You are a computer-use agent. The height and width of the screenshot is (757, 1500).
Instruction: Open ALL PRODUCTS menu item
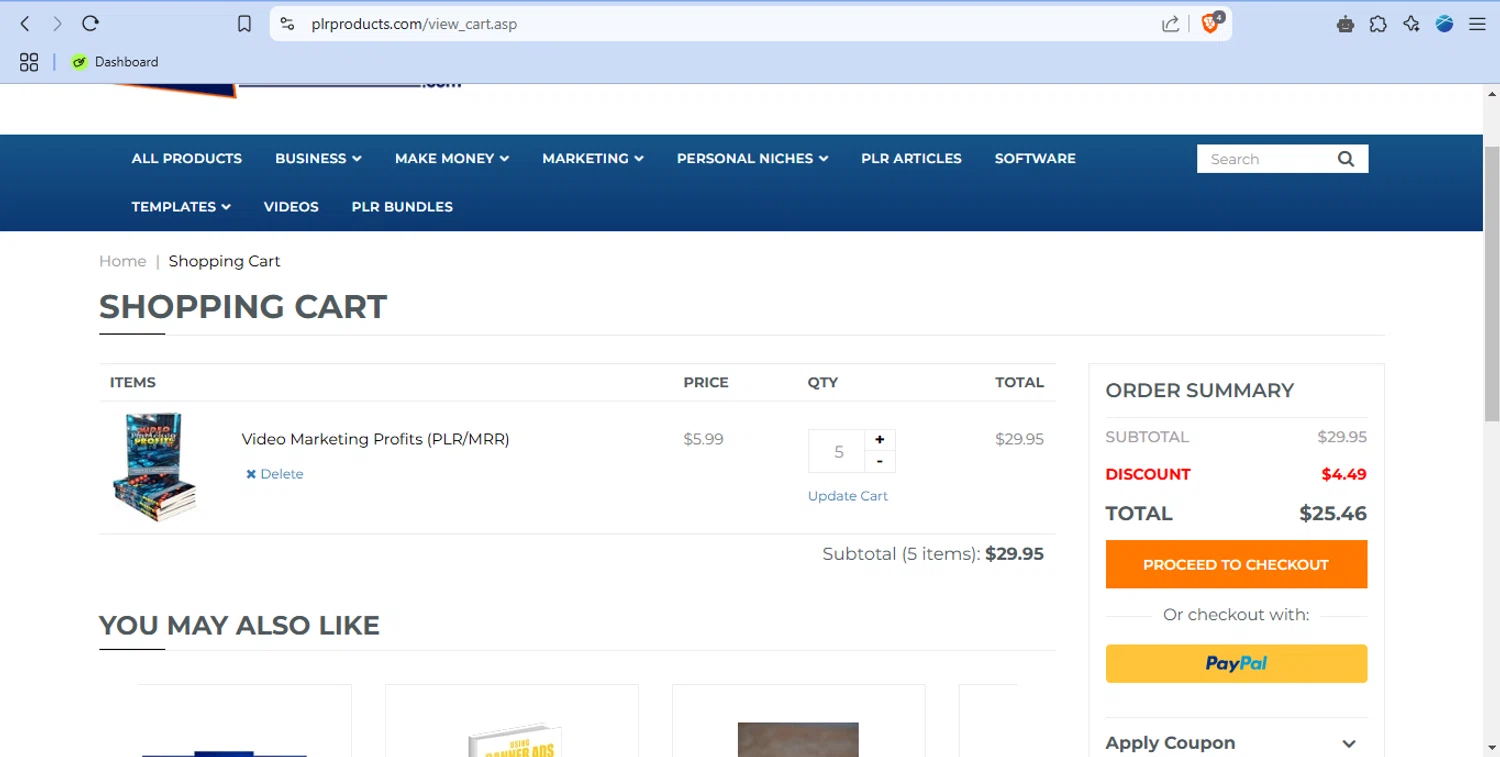click(x=187, y=158)
